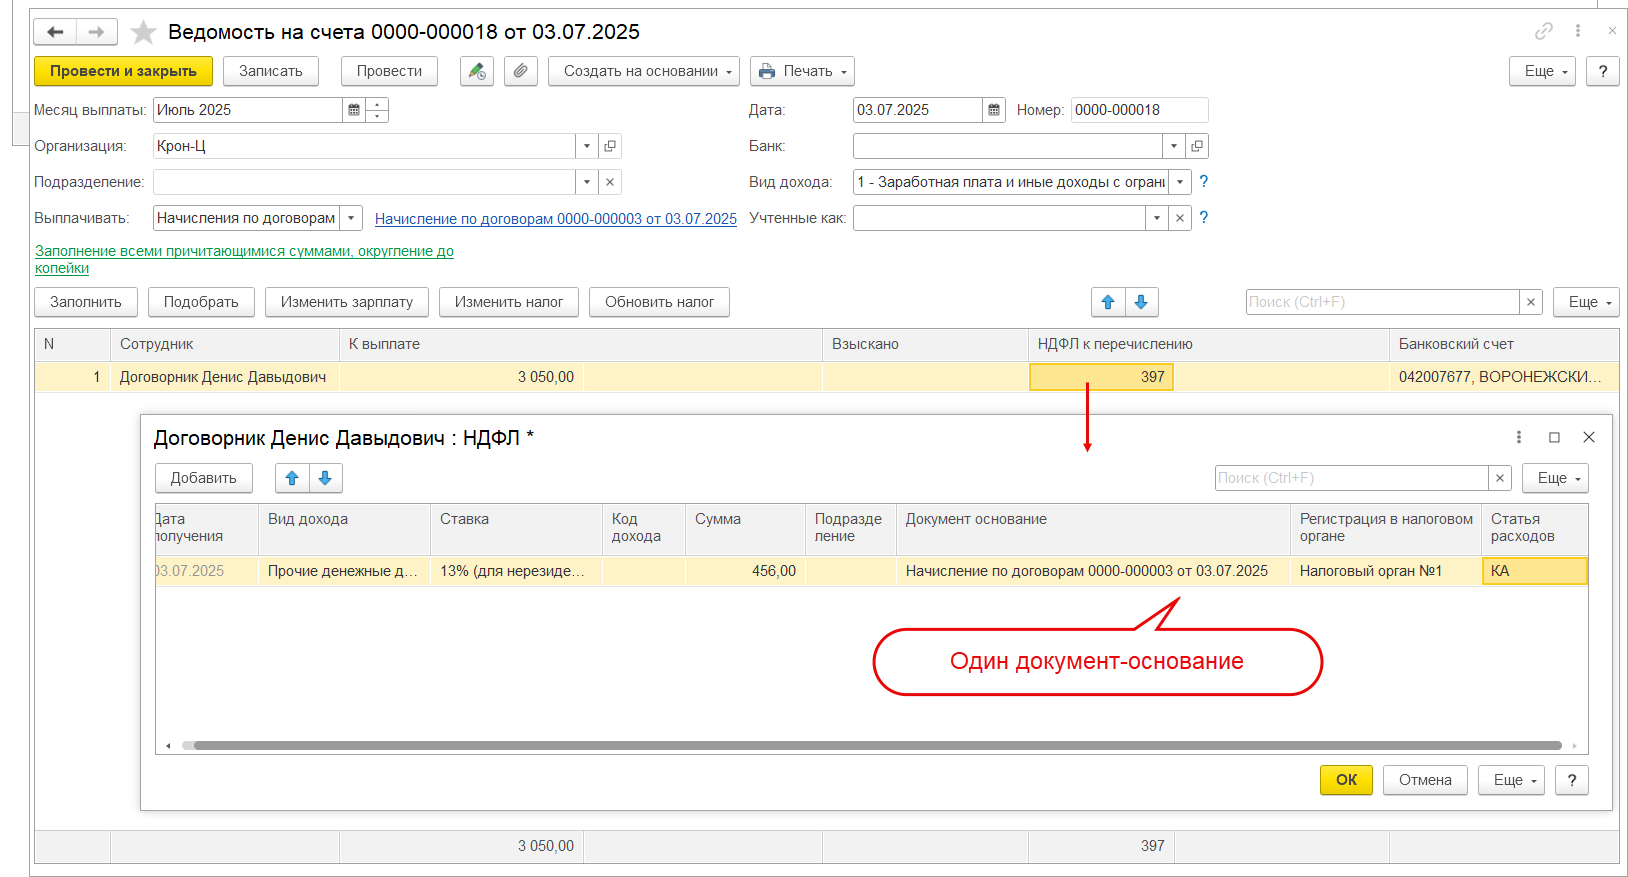Click Изменить налог

pos(509,302)
